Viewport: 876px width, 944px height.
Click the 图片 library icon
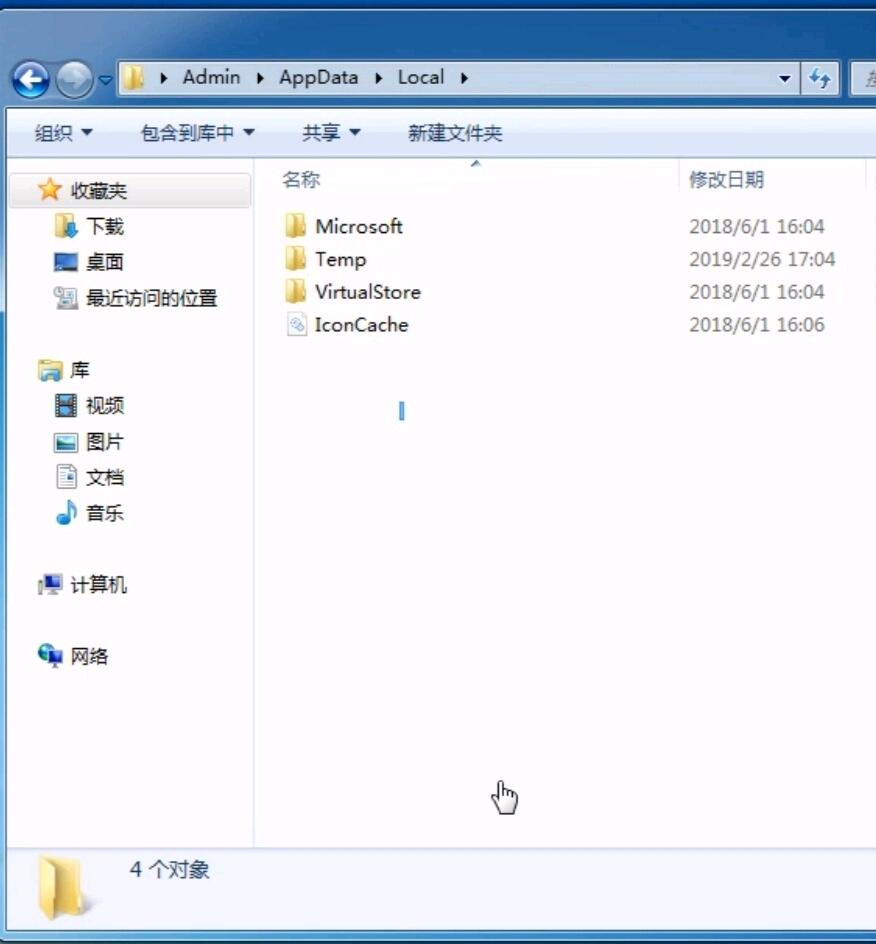66,442
